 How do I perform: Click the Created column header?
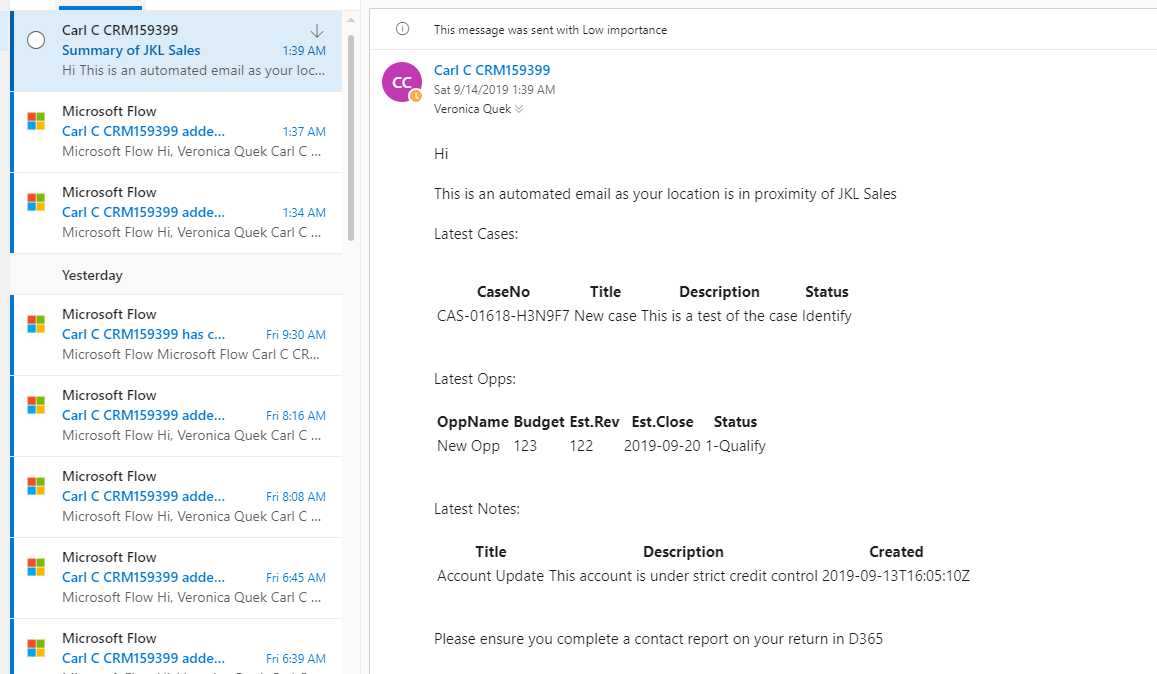(x=896, y=551)
